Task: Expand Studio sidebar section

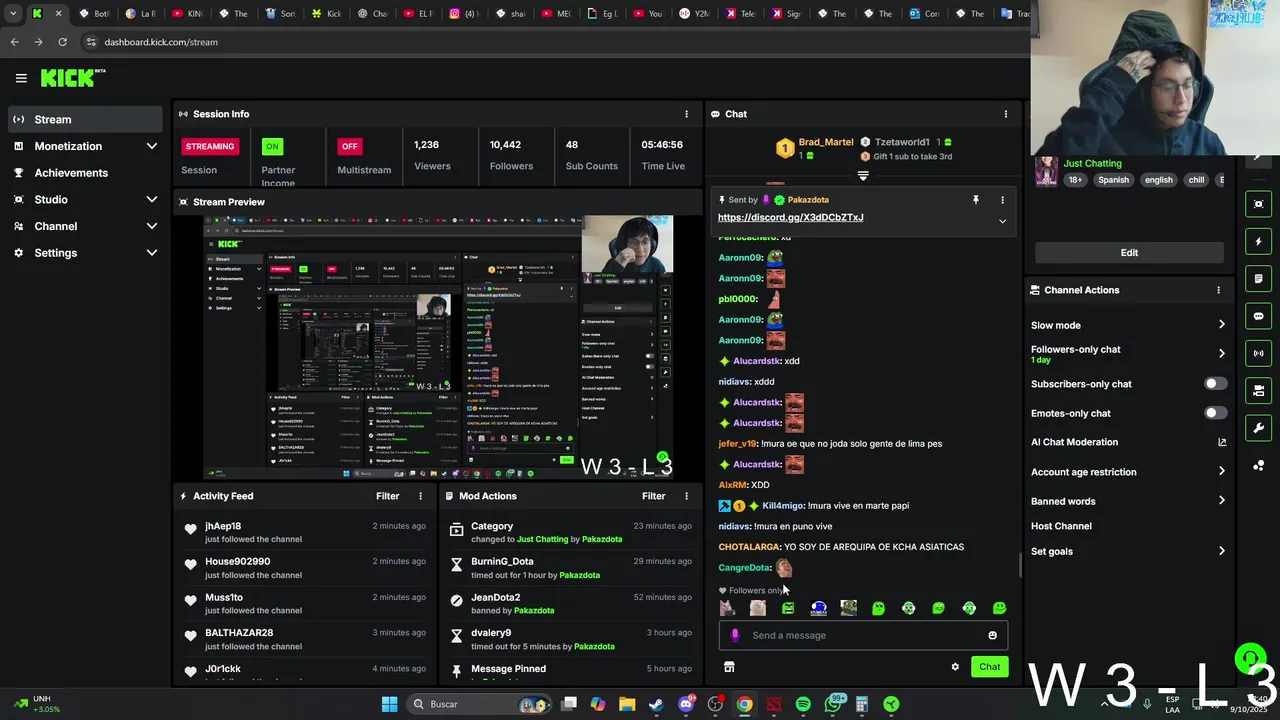Action: 151,199
